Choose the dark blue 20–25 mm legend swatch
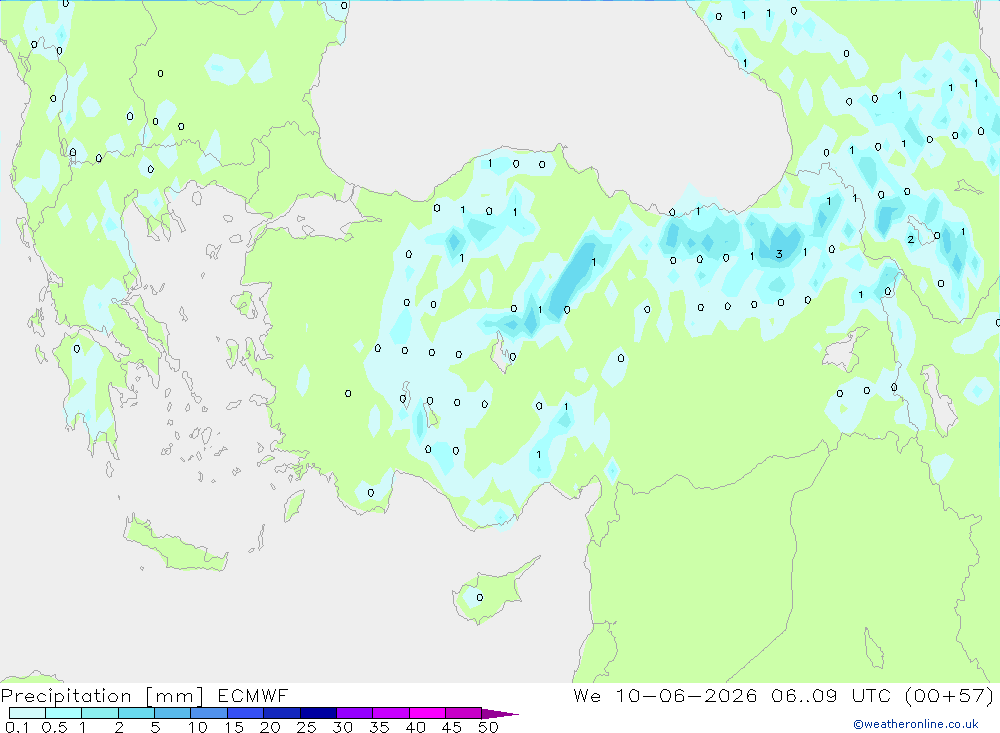The height and width of the screenshot is (733, 1000). 281,713
